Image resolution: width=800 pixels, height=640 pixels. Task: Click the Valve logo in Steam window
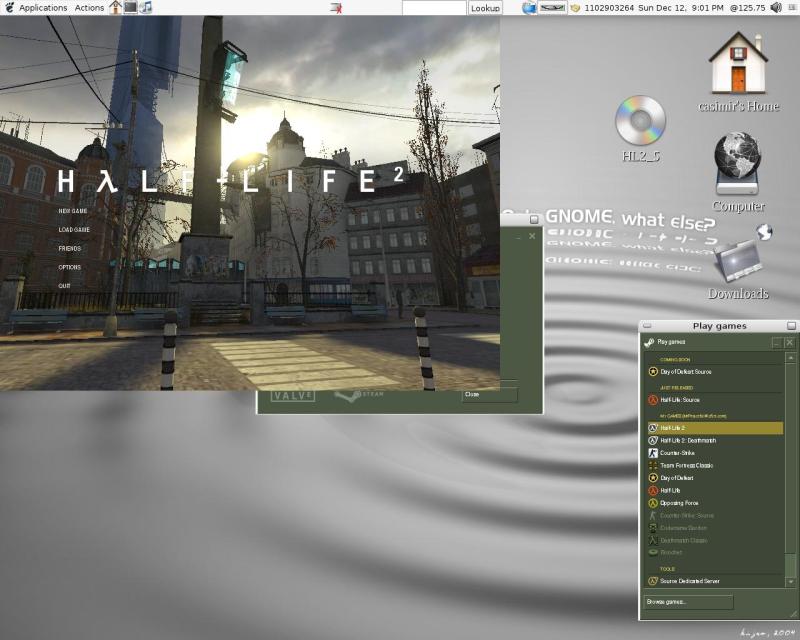293,396
